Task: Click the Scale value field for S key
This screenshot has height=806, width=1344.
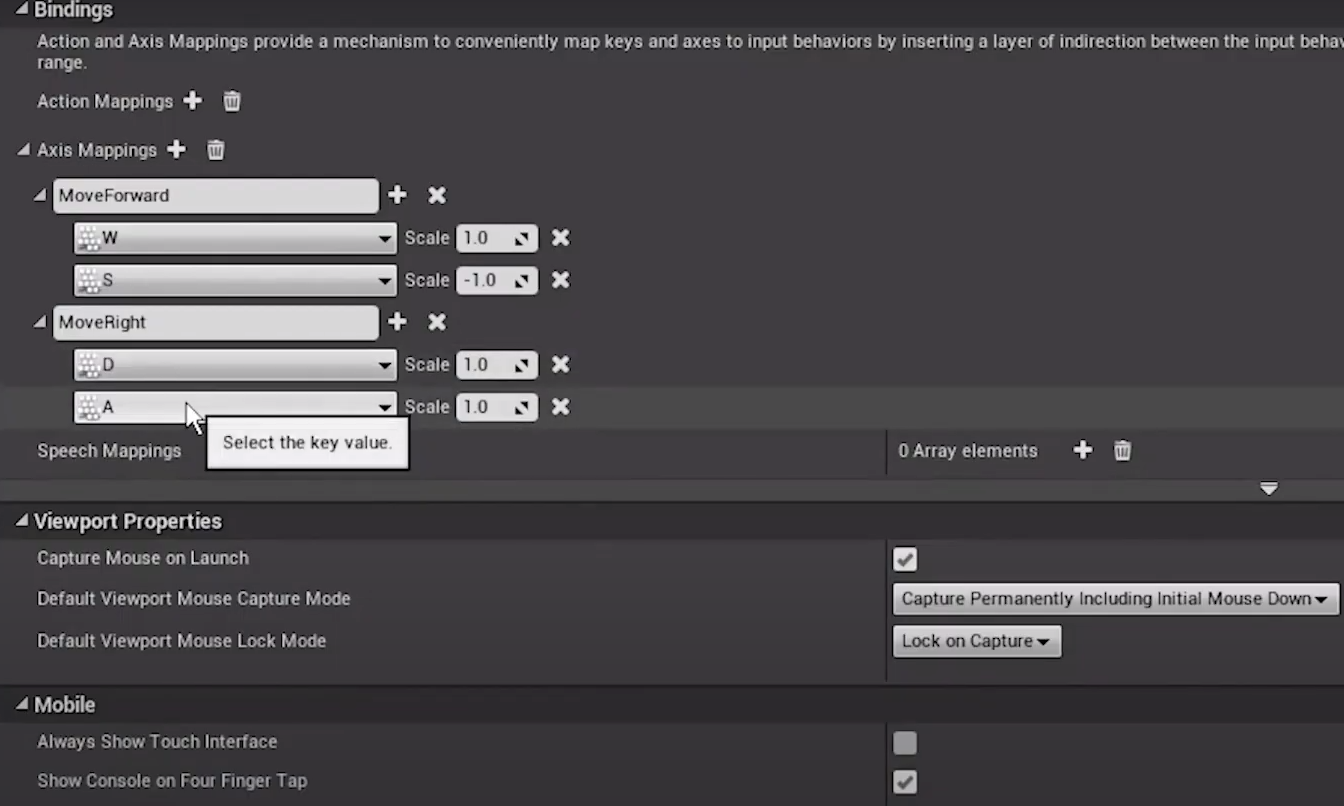Action: [x=485, y=280]
